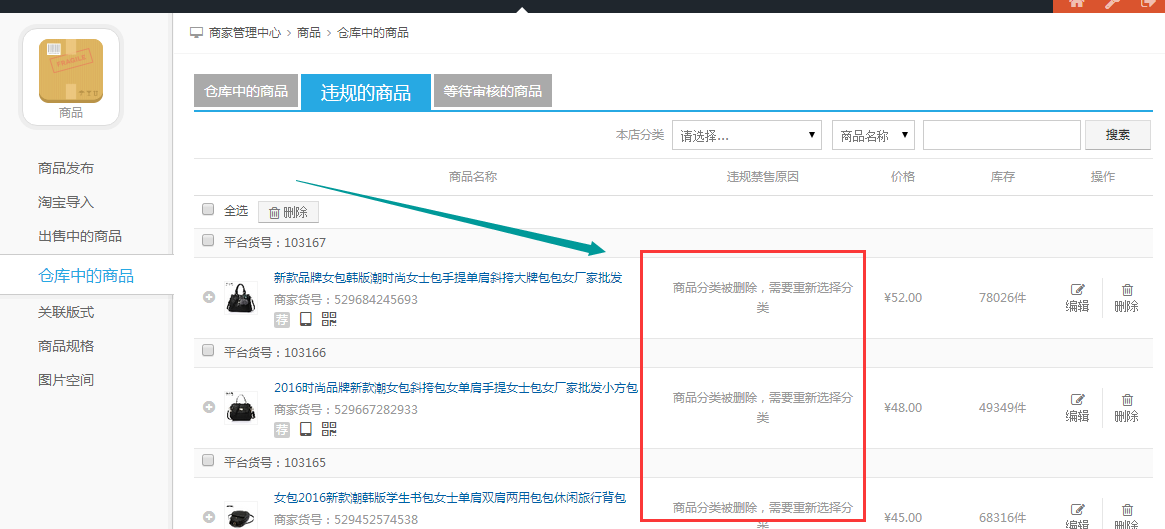Viewport: 1165px width, 529px height.
Task: Click thumbnail of handbag item 529684245693
Action: (x=241, y=297)
